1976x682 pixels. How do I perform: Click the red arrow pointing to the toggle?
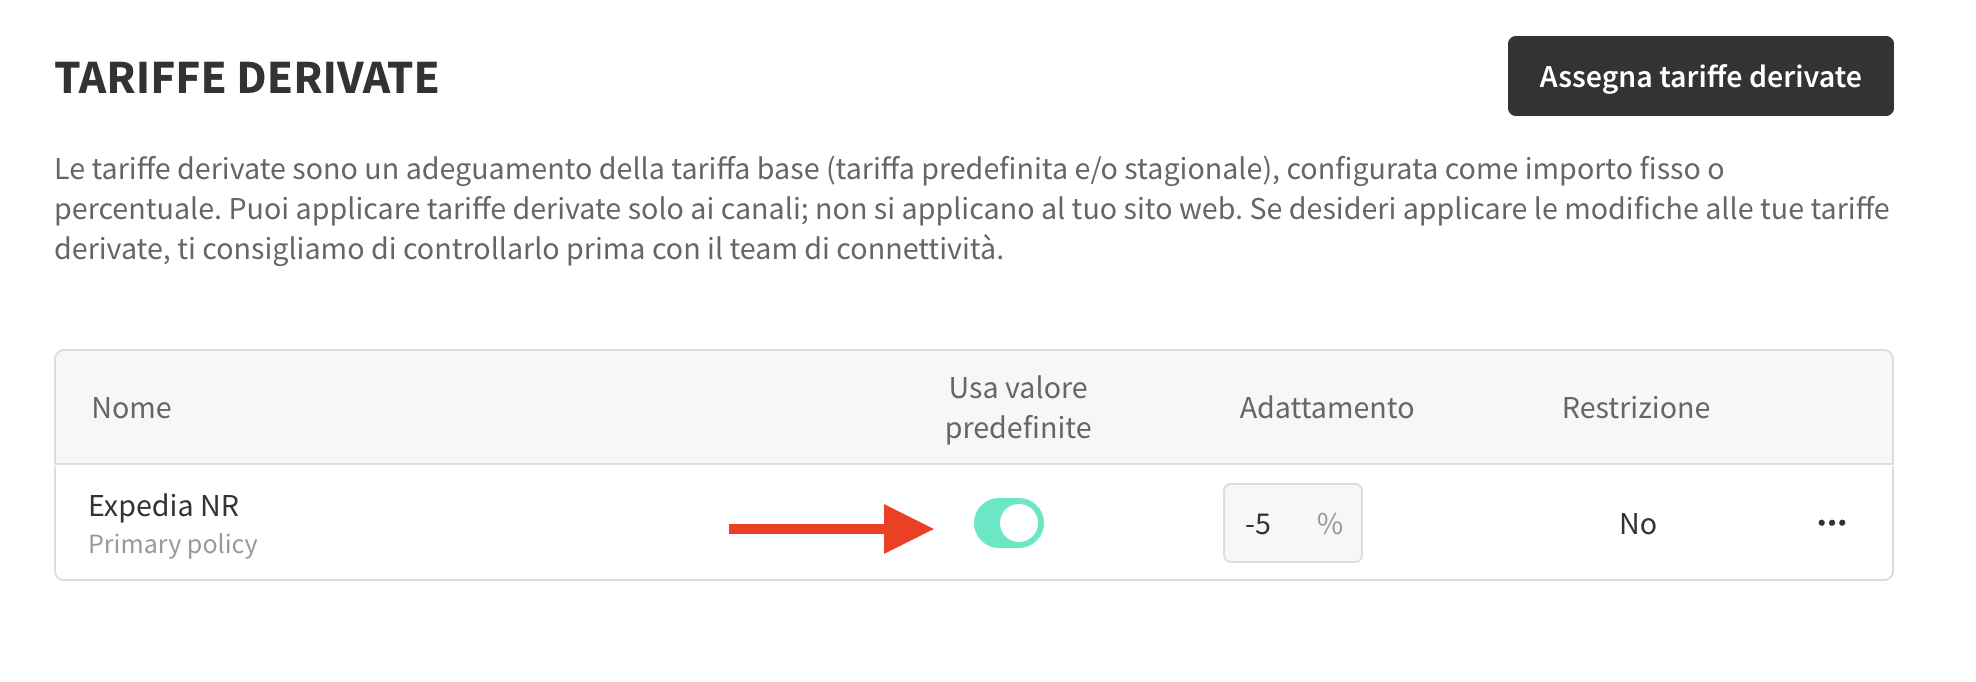click(x=831, y=528)
